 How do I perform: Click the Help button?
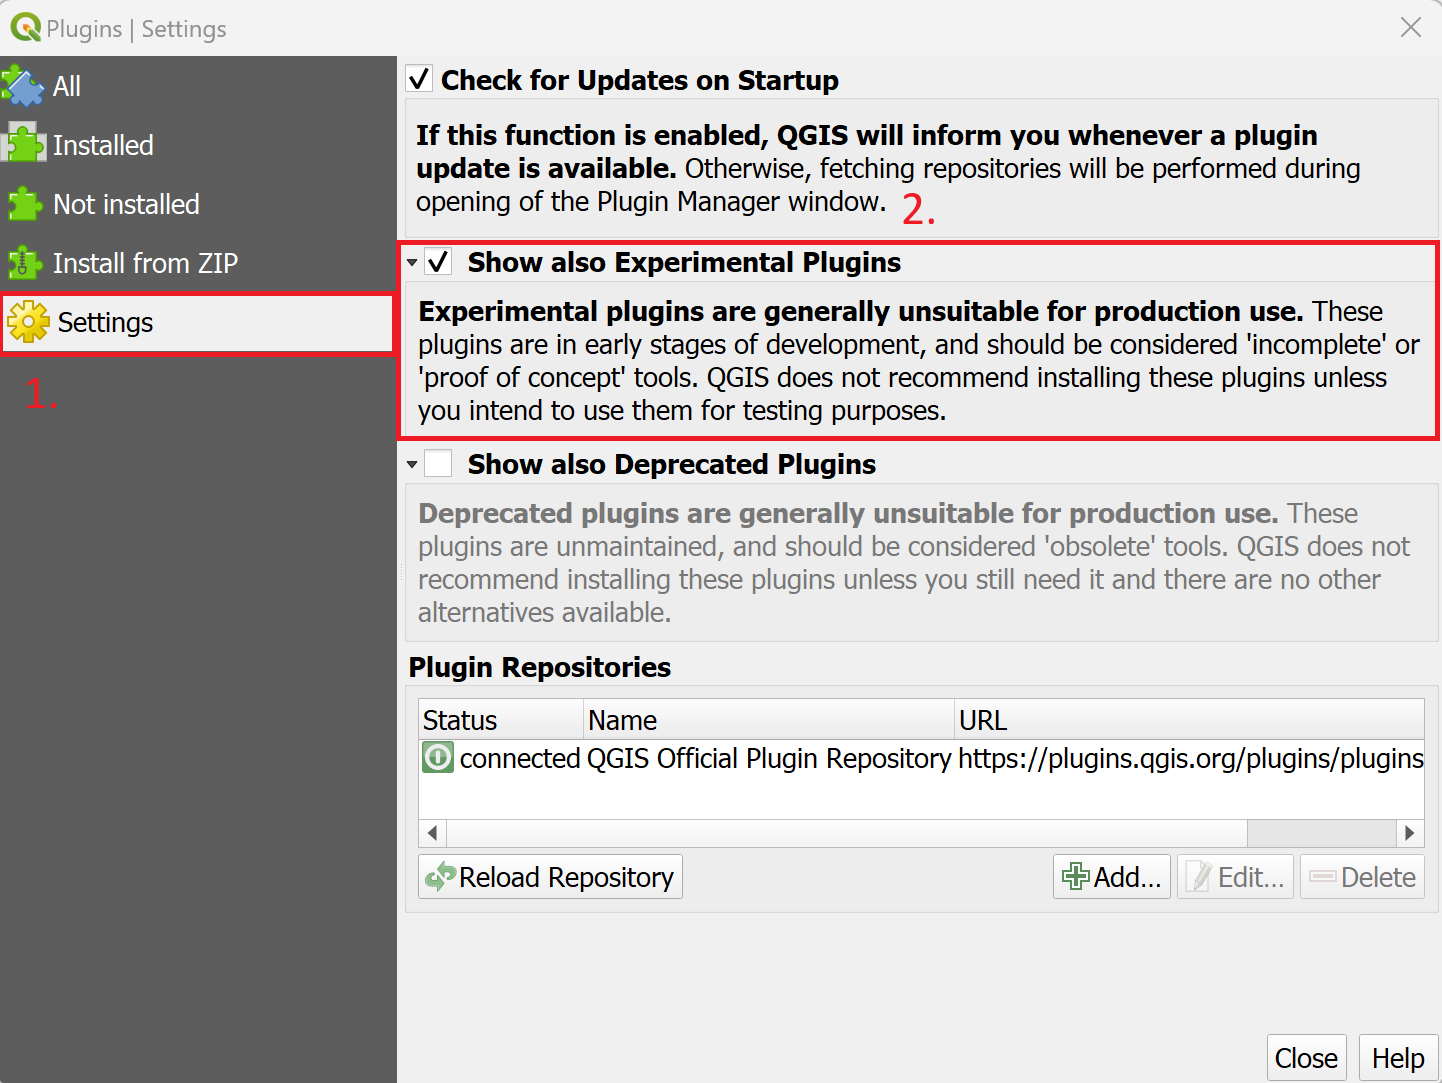[x=1398, y=1057]
